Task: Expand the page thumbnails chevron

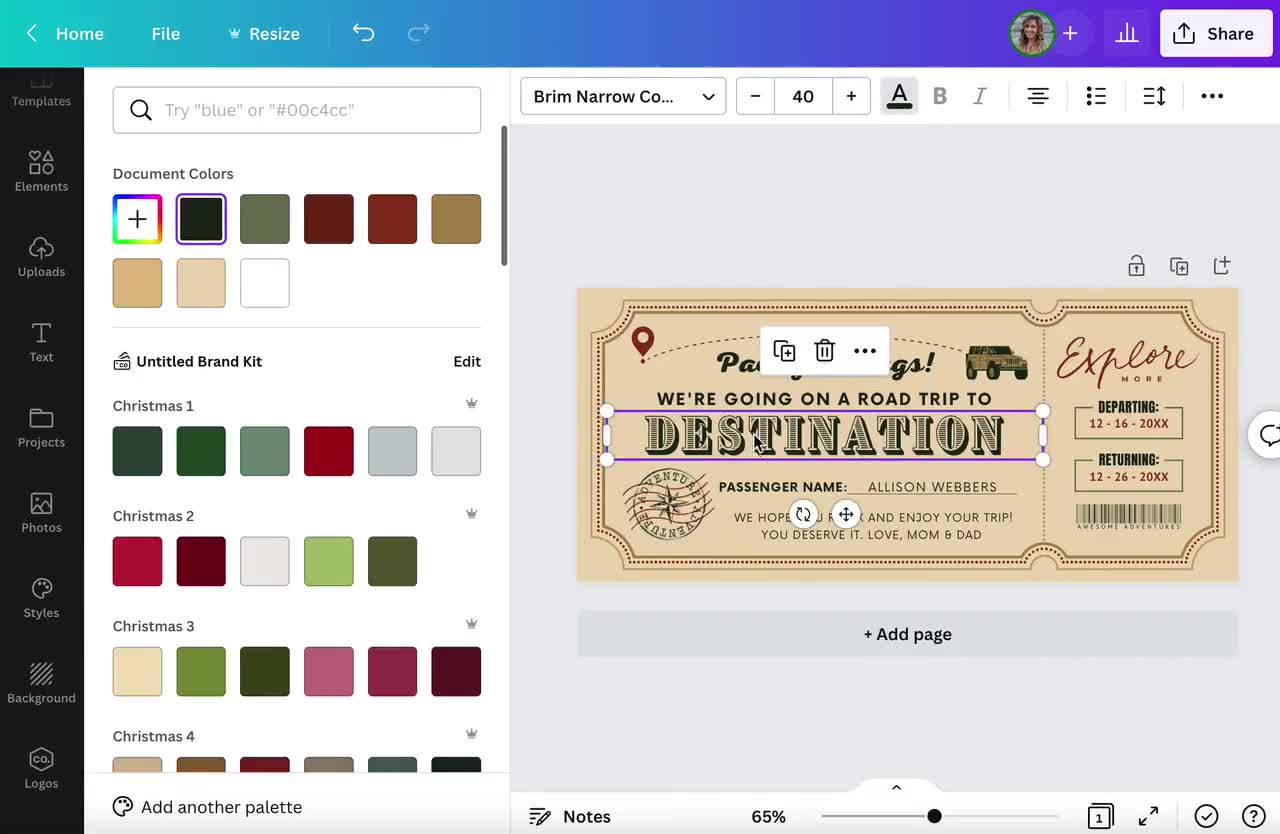Action: click(x=896, y=787)
